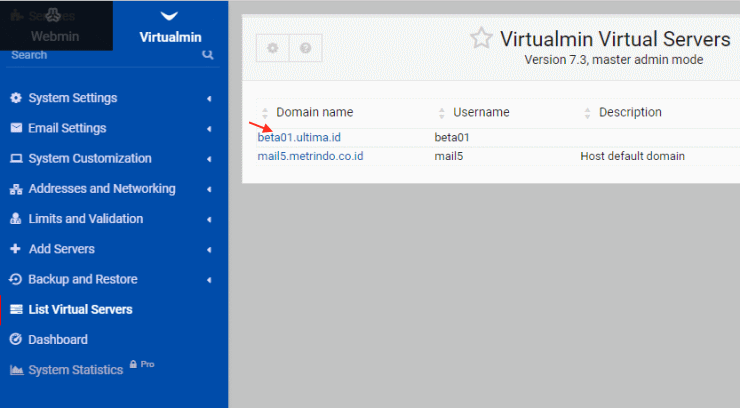Click the gear settings button near title
The image size is (740, 408).
click(x=272, y=48)
